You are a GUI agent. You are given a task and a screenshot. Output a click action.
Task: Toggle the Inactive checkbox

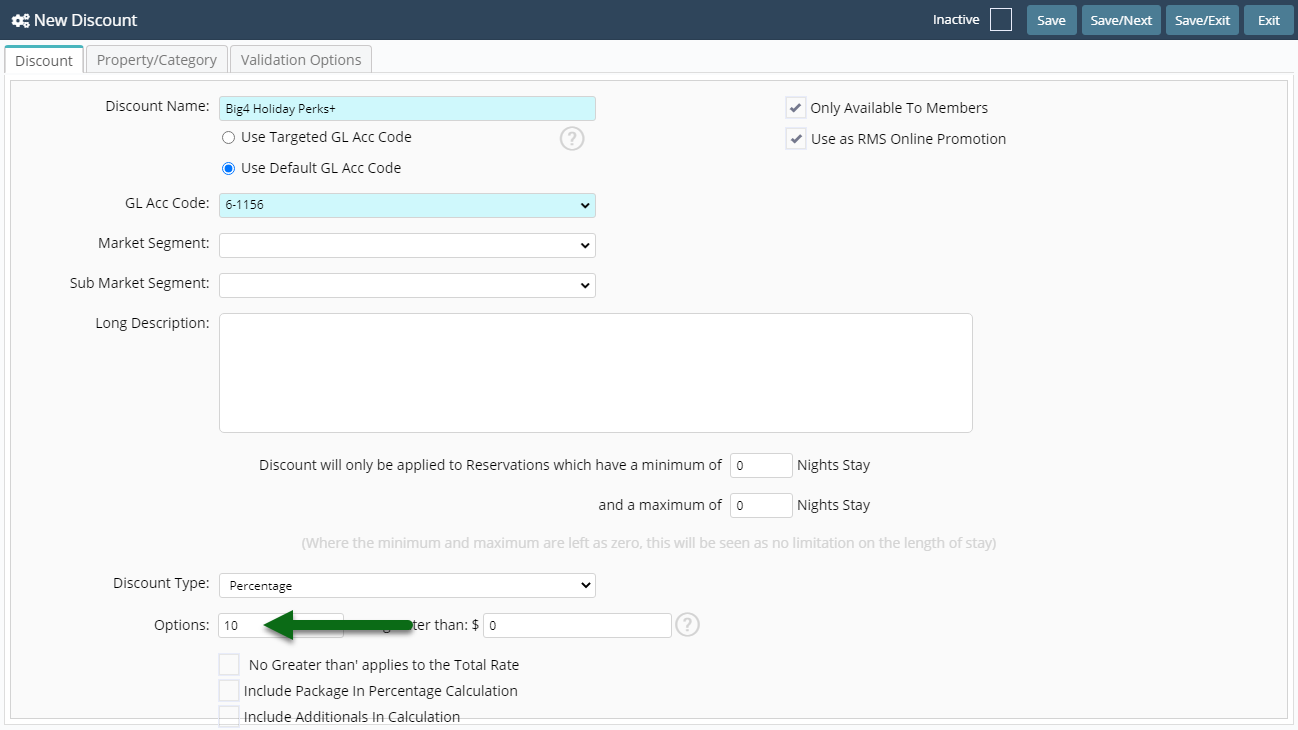coord(1001,20)
